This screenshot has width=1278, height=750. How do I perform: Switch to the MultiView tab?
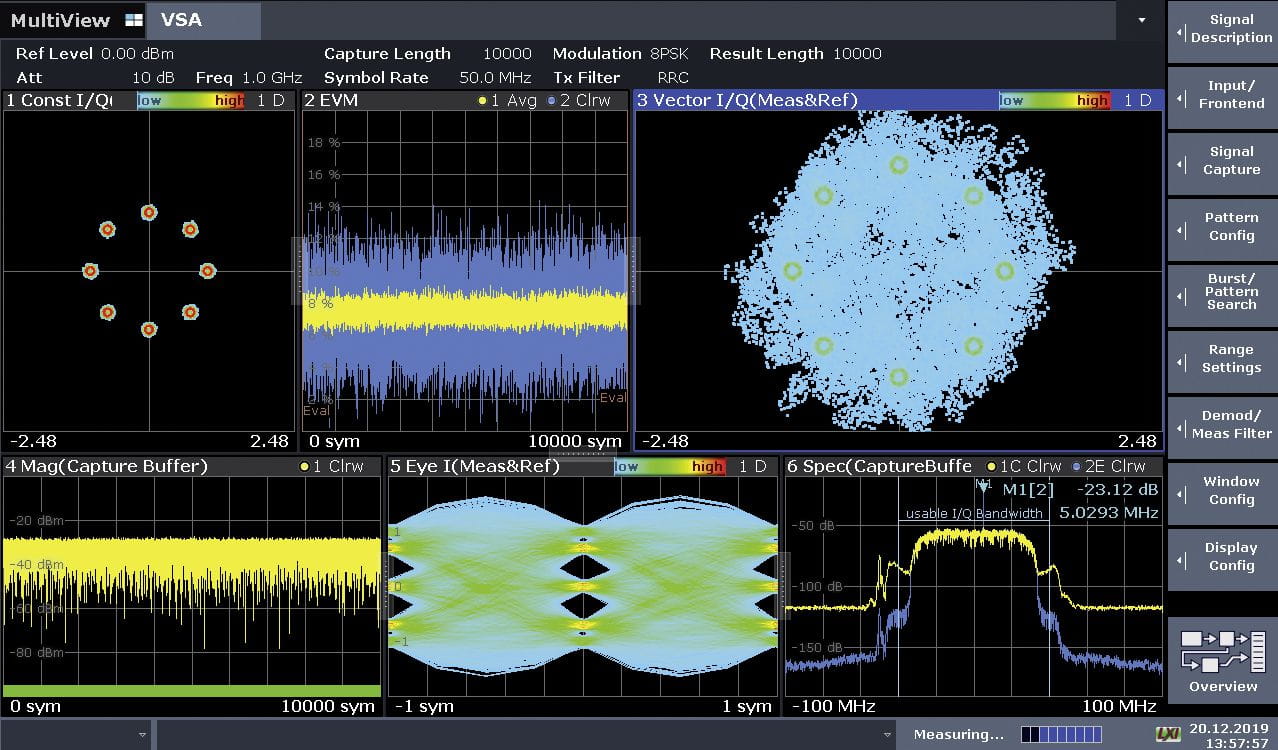(60, 20)
